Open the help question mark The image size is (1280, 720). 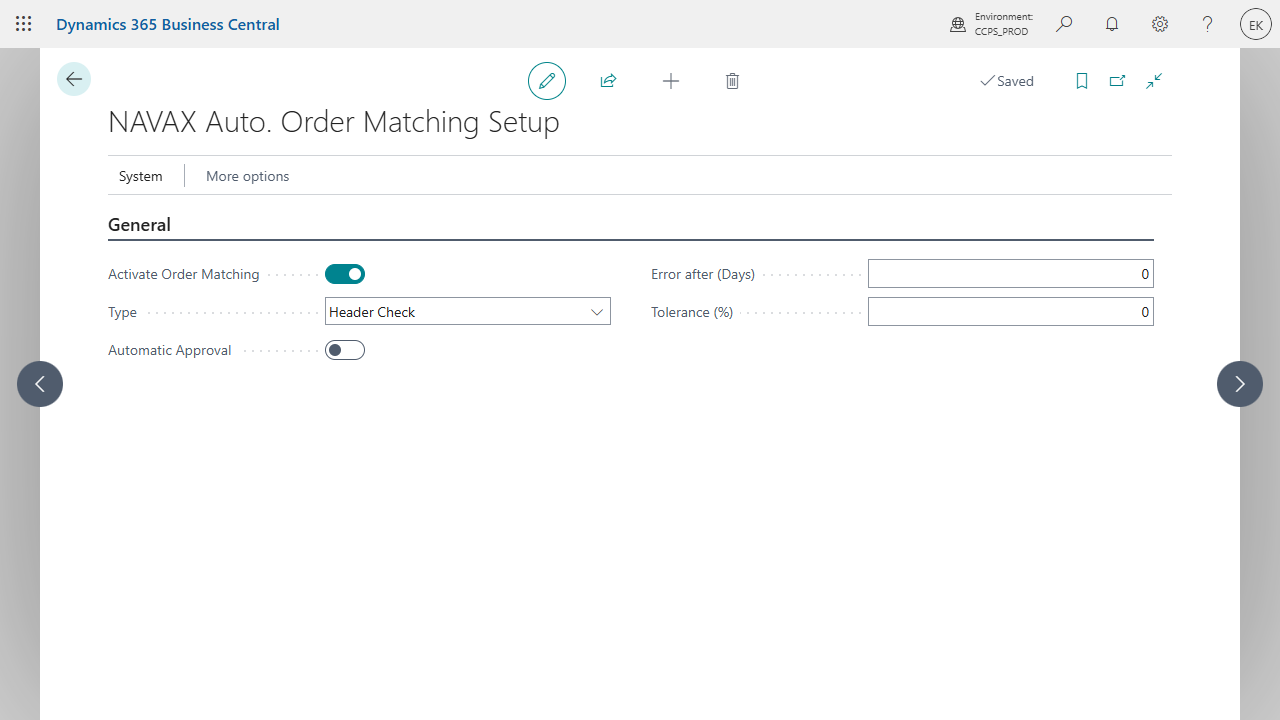coord(1208,24)
